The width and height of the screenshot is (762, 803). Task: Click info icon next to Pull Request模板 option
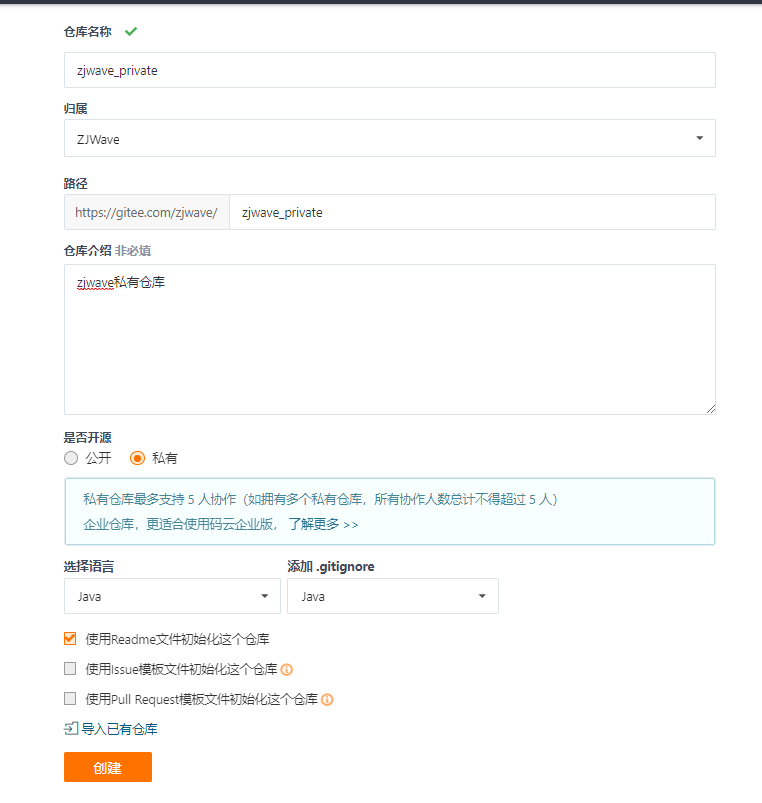pyautogui.click(x=327, y=699)
